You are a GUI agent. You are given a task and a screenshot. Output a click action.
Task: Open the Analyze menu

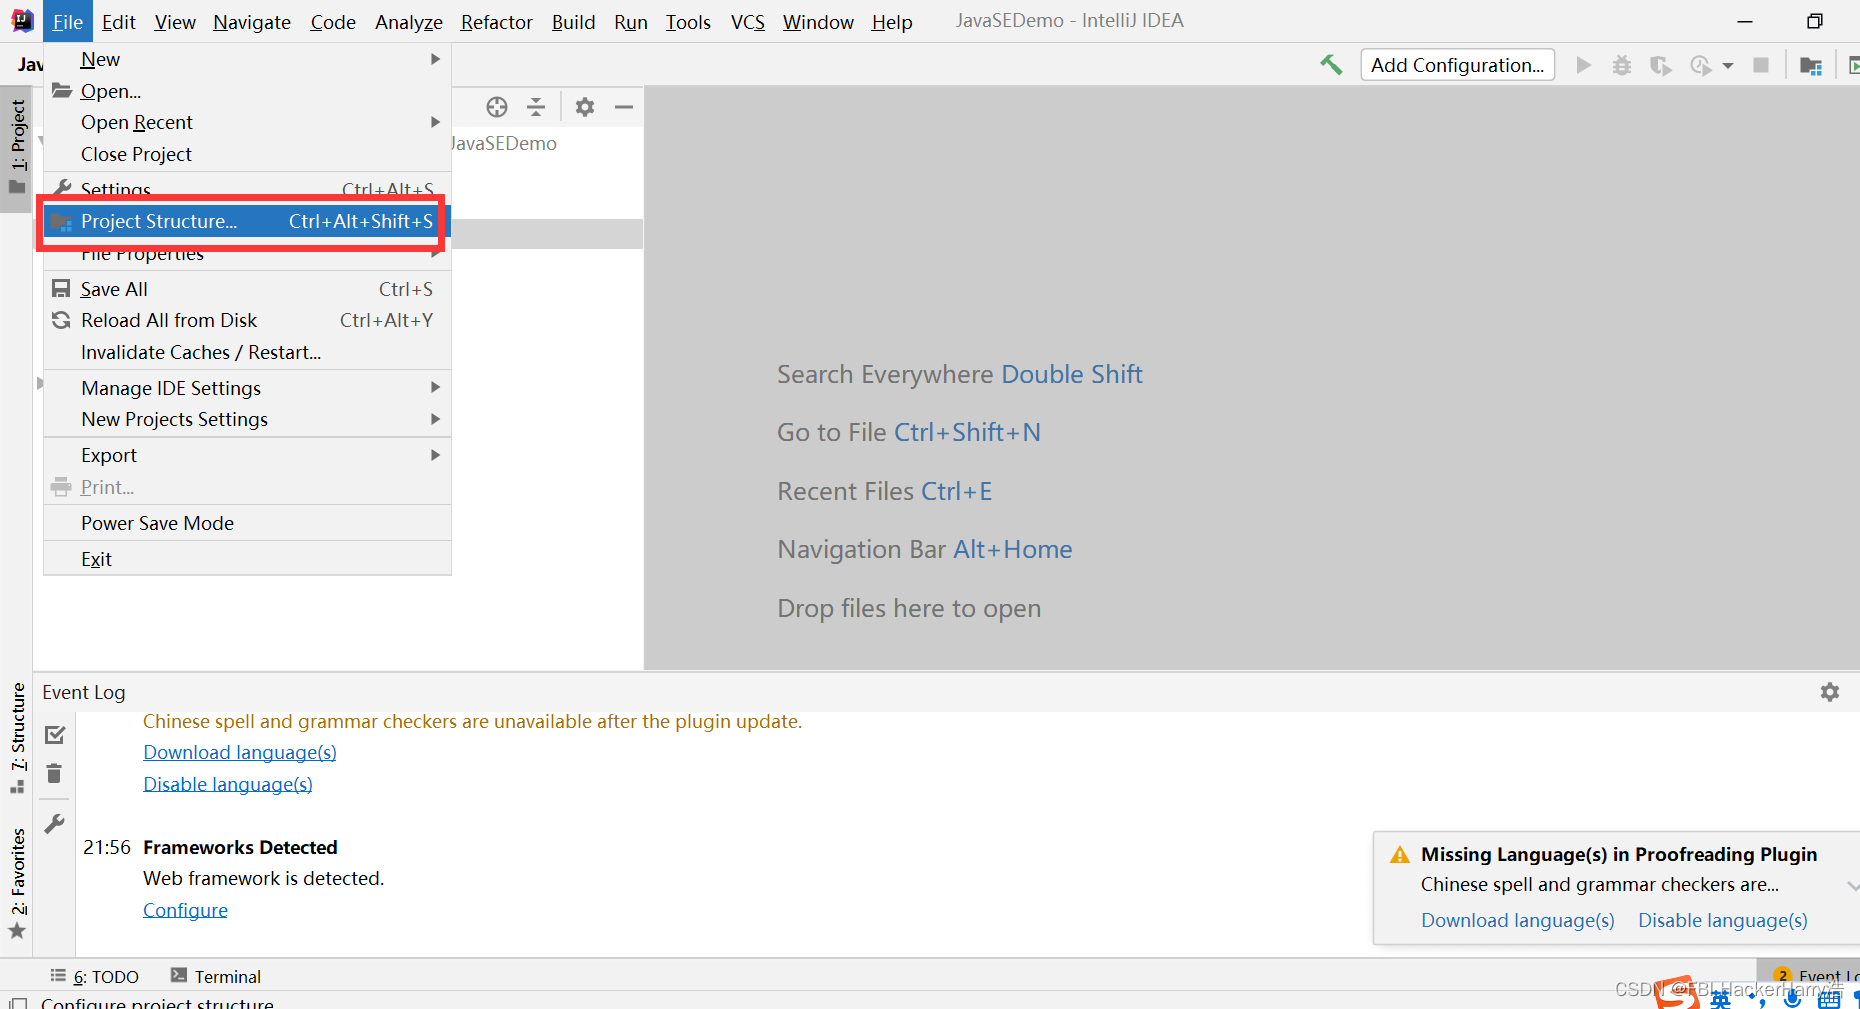(x=408, y=21)
